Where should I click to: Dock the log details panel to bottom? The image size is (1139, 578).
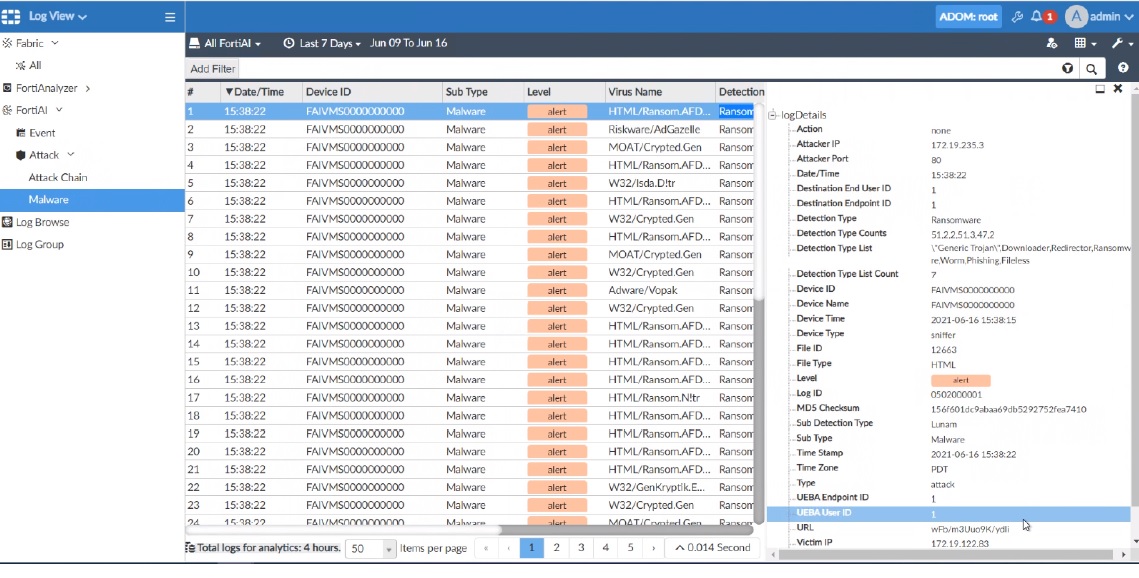tap(1100, 89)
